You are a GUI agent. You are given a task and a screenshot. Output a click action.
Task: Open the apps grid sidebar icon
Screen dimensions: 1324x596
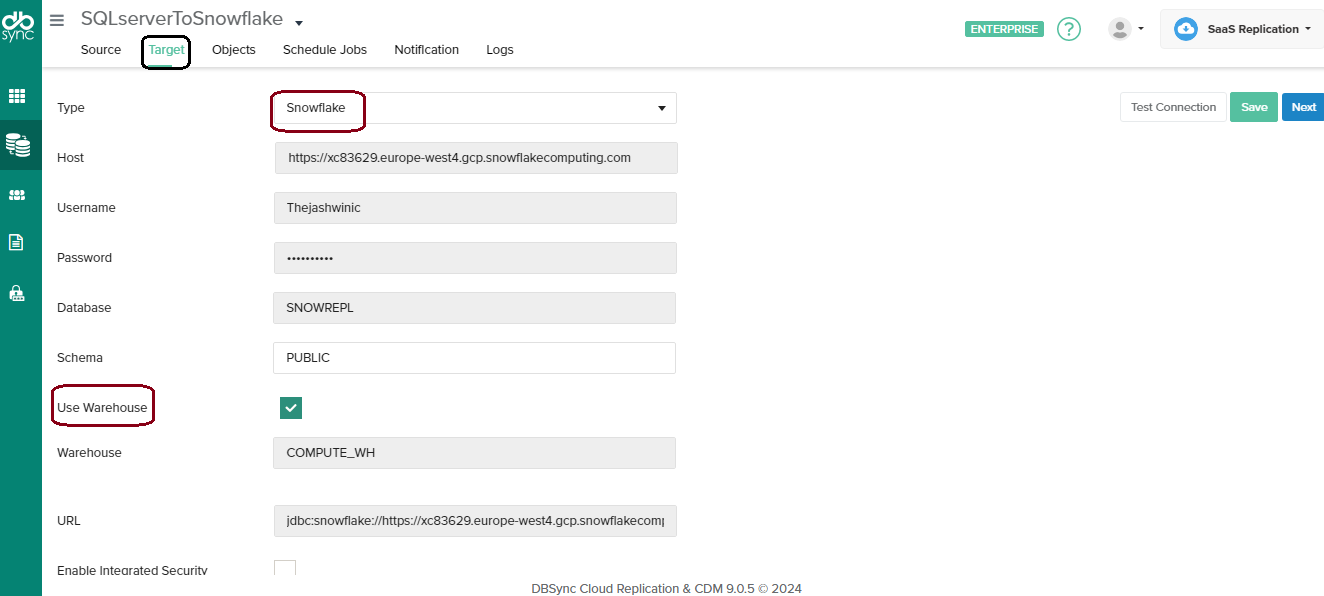[x=17, y=96]
